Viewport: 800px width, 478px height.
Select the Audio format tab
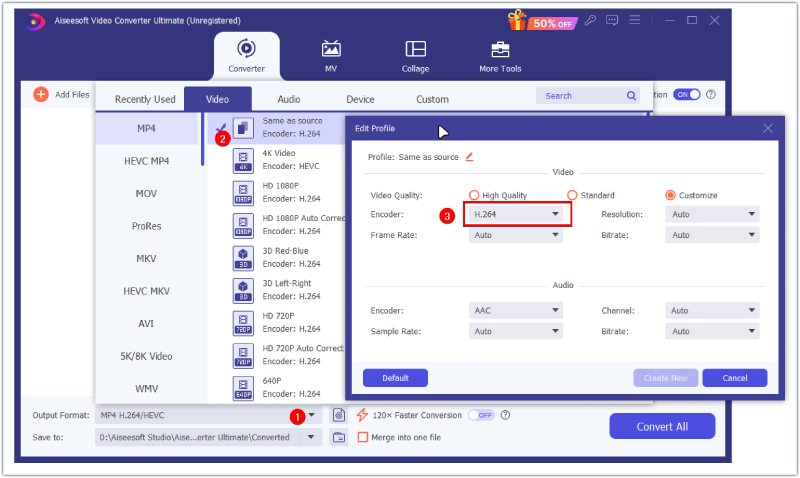(x=289, y=99)
